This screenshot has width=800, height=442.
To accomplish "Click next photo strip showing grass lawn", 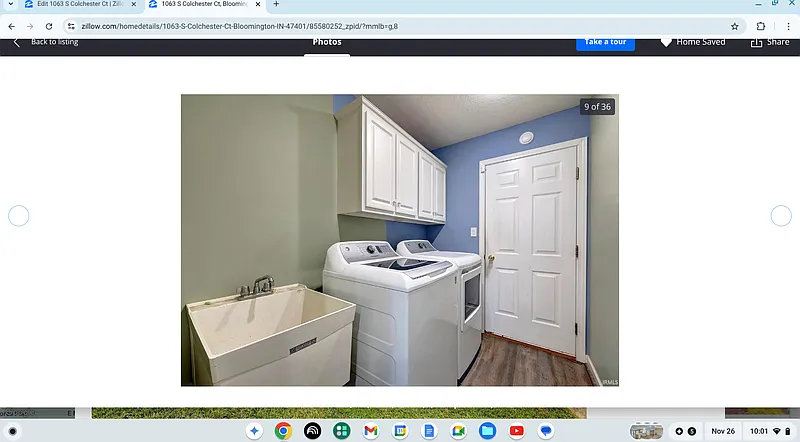I will pyautogui.click(x=339, y=413).
